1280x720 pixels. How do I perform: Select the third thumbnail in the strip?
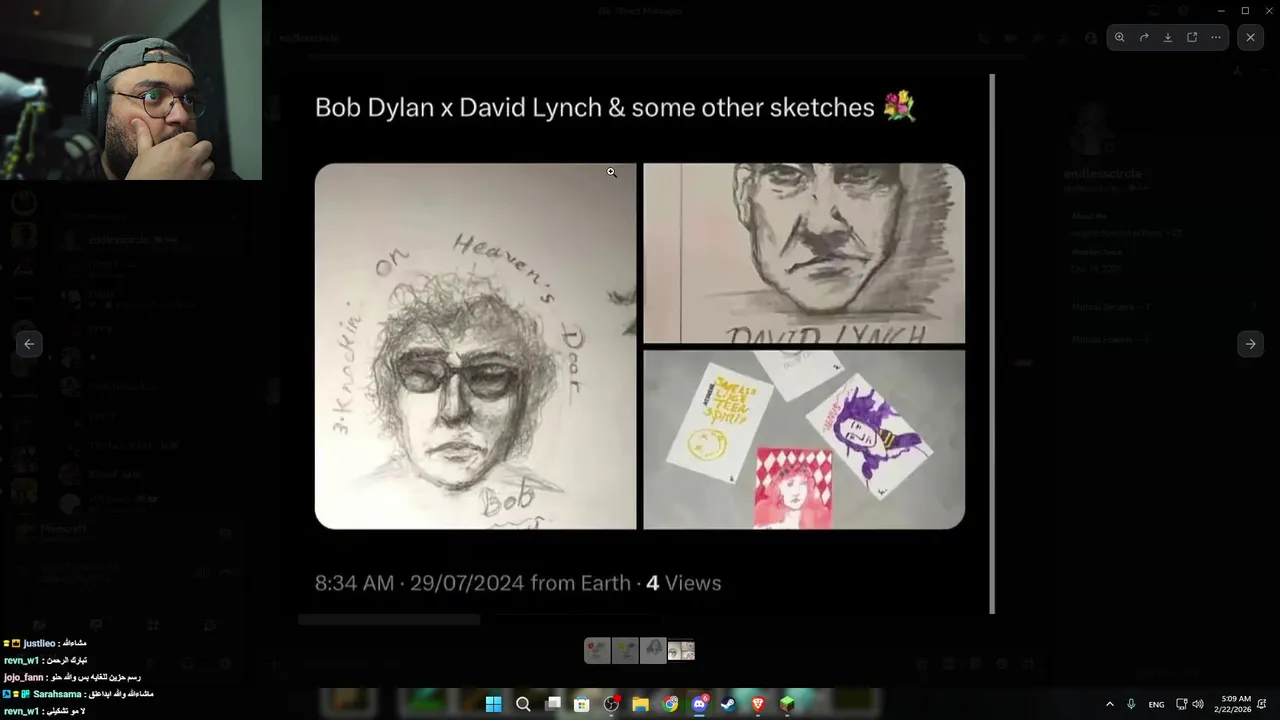(x=653, y=651)
